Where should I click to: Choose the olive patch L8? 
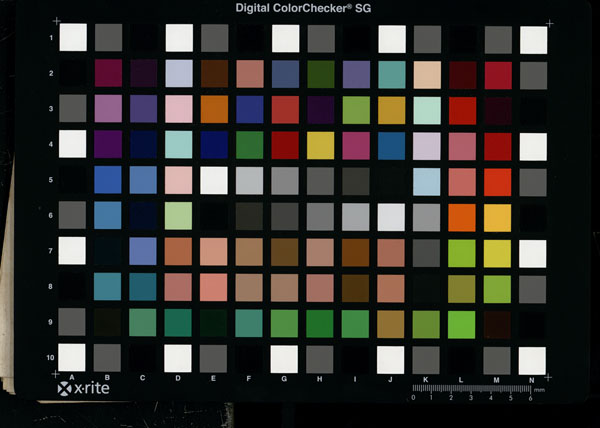461,289
